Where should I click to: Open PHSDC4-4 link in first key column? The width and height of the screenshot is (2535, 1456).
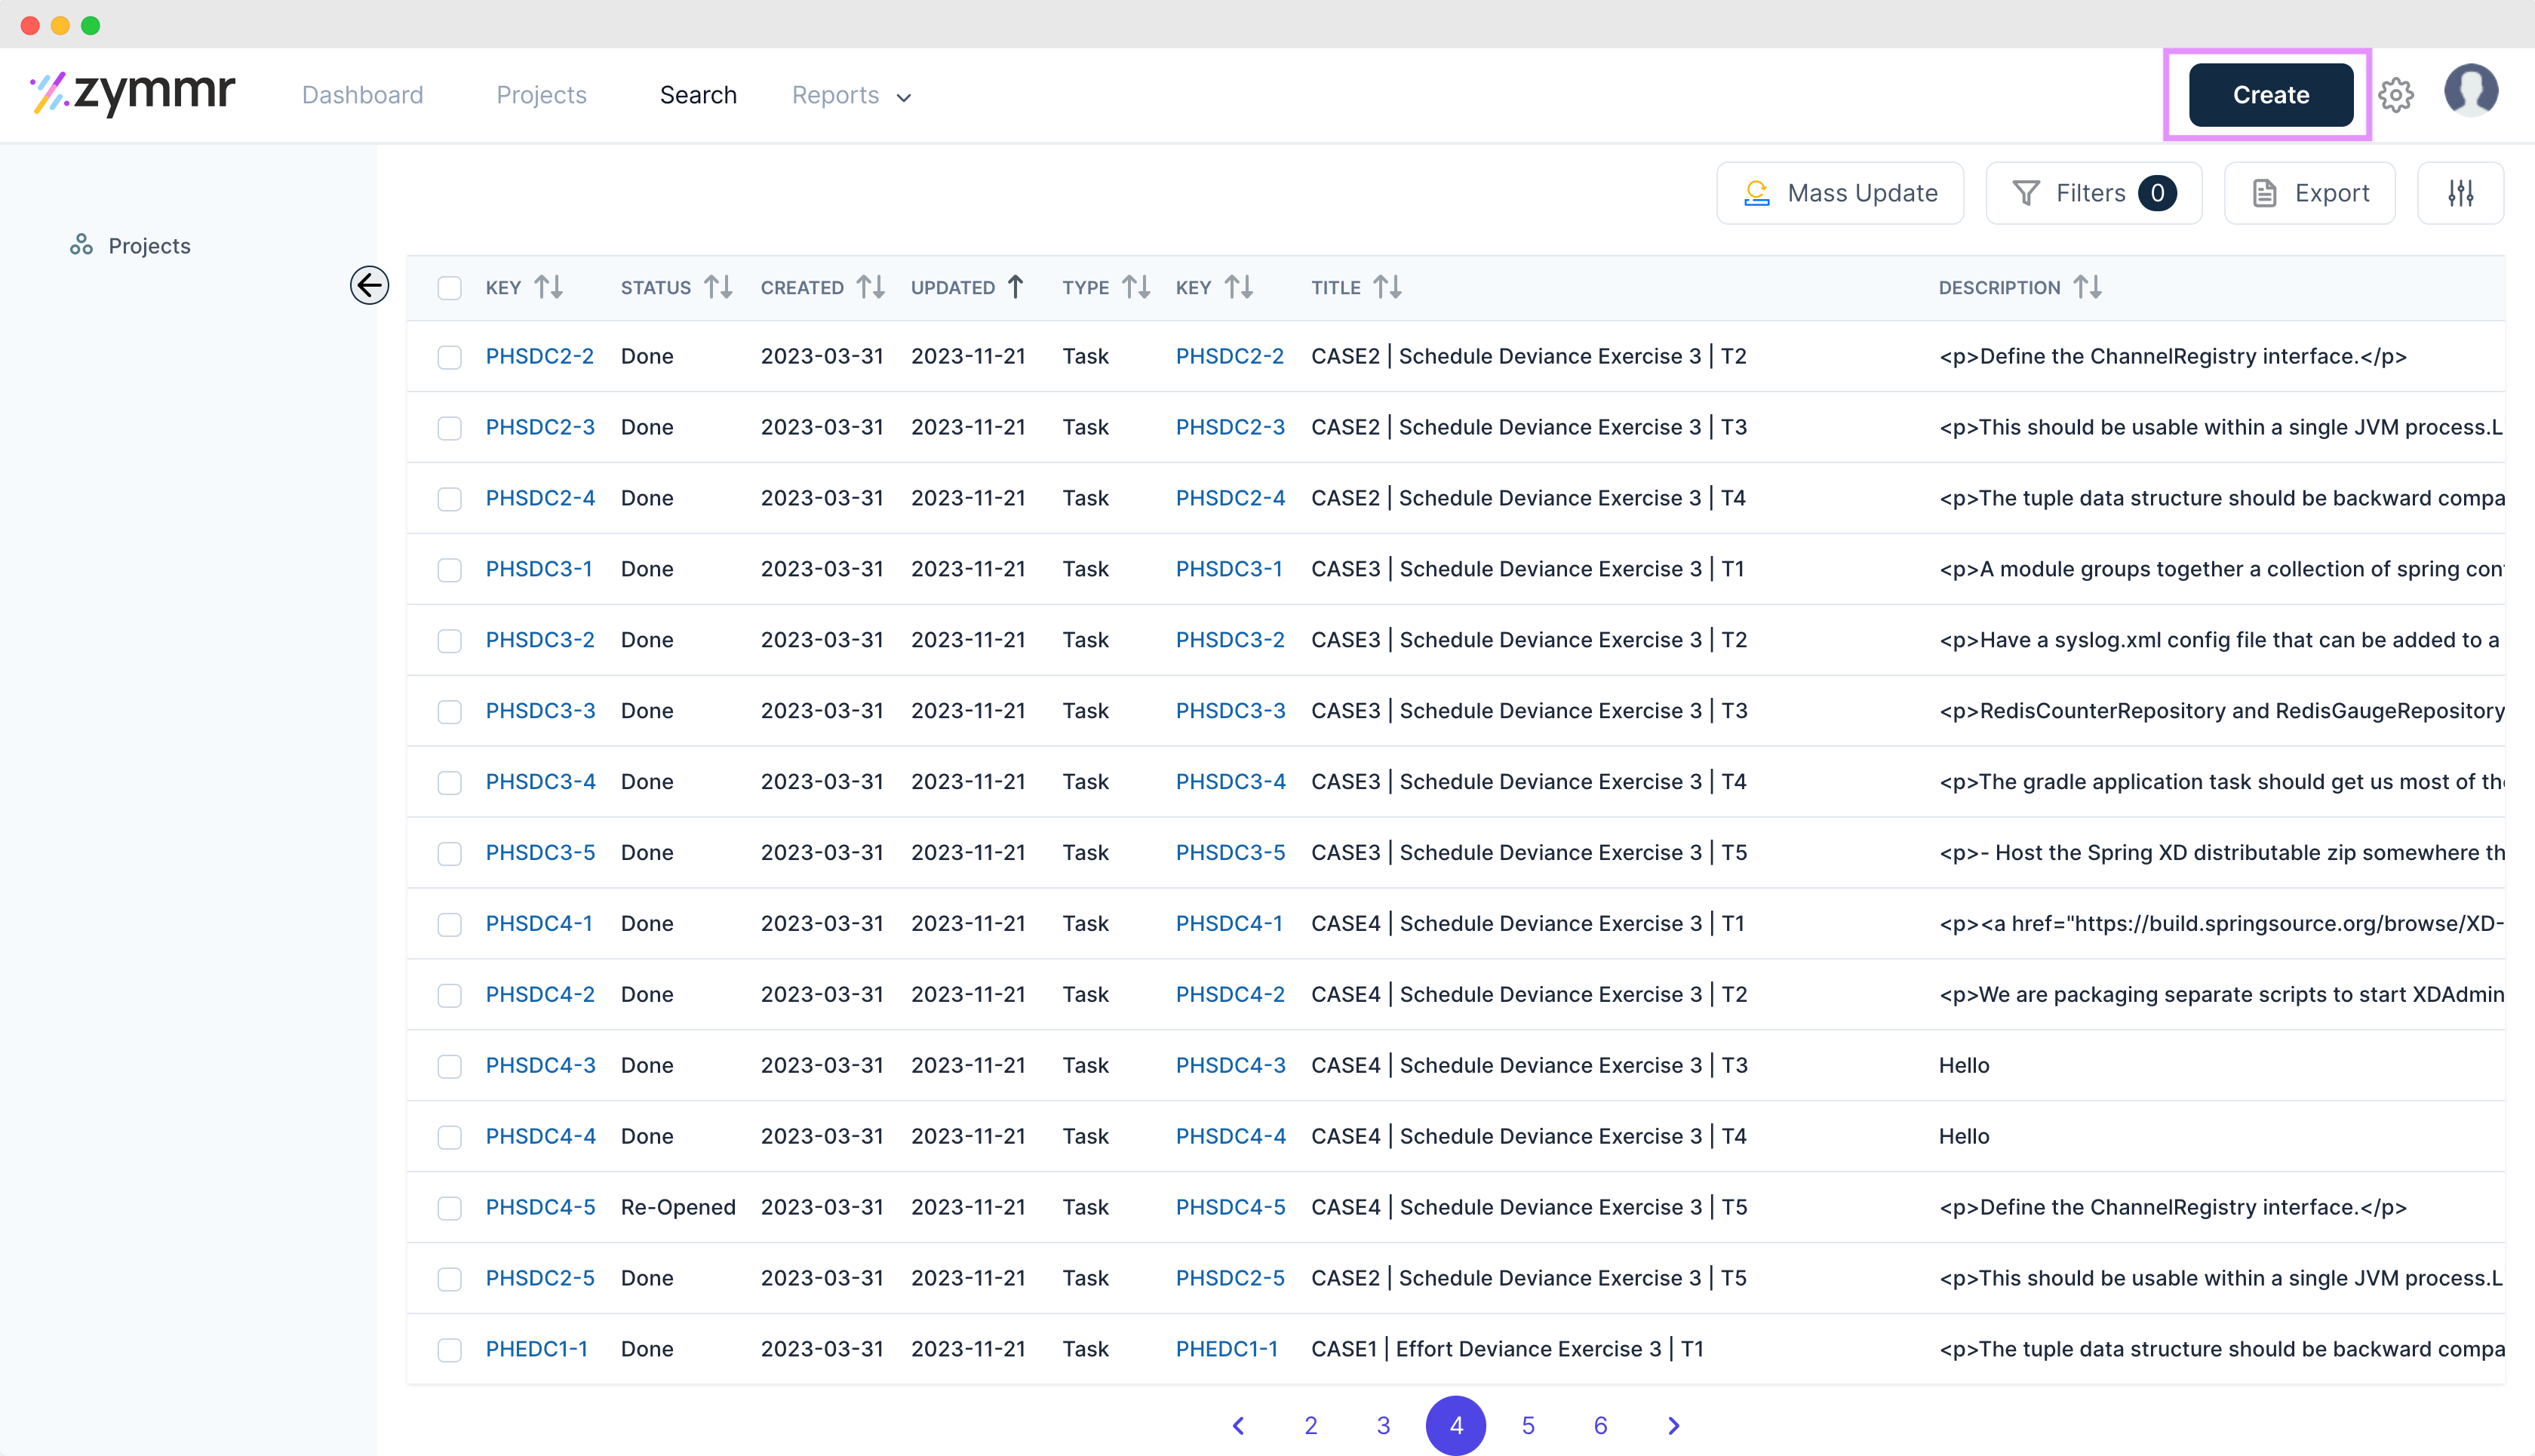click(x=540, y=1136)
